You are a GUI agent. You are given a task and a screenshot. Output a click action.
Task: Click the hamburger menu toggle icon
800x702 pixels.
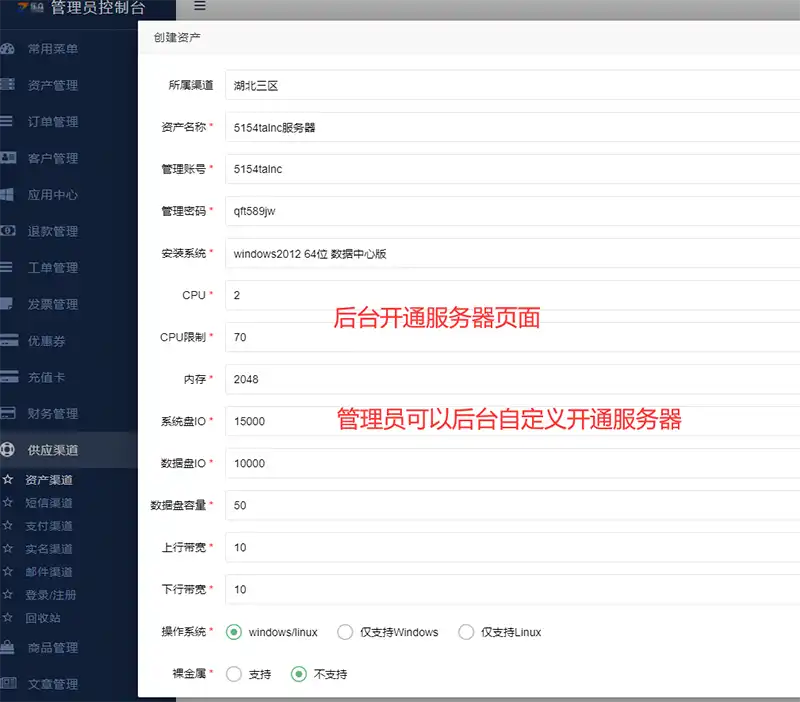point(200,6)
